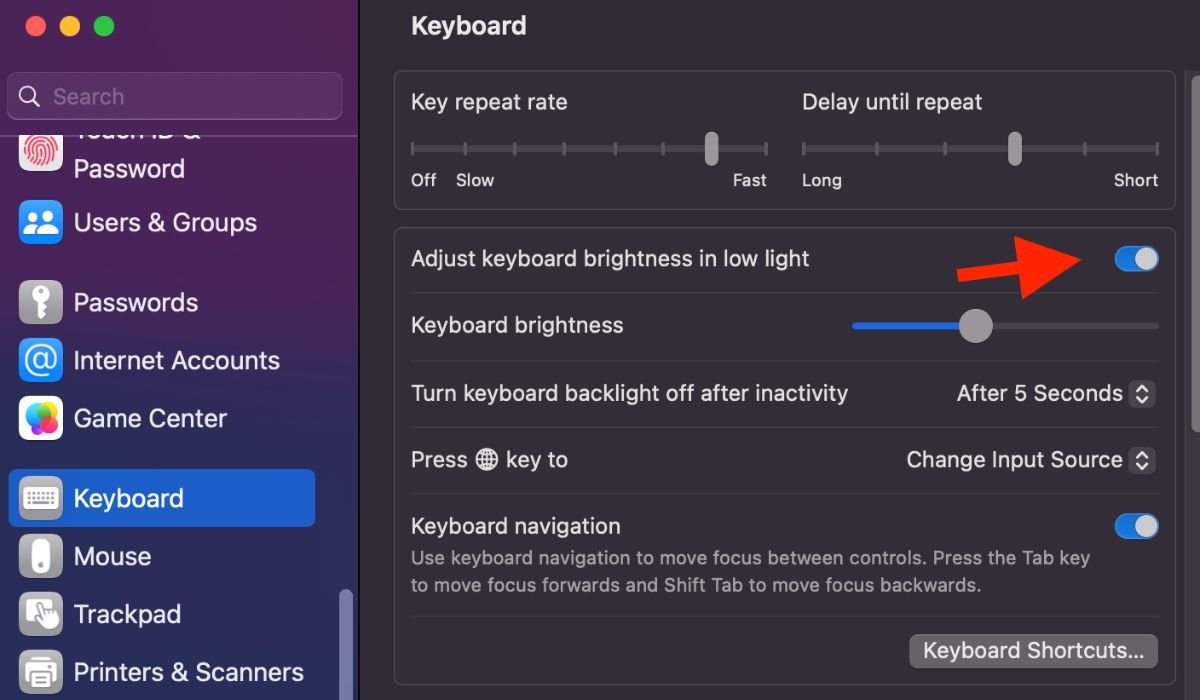Click the green window zoom button
Image resolution: width=1200 pixels, height=700 pixels.
[x=104, y=27]
